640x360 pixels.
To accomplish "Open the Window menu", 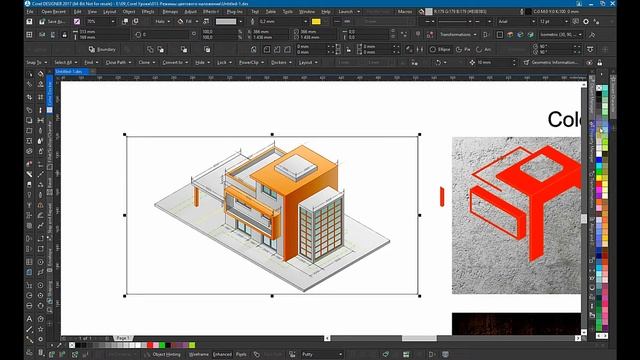I will pyautogui.click(x=307, y=11).
